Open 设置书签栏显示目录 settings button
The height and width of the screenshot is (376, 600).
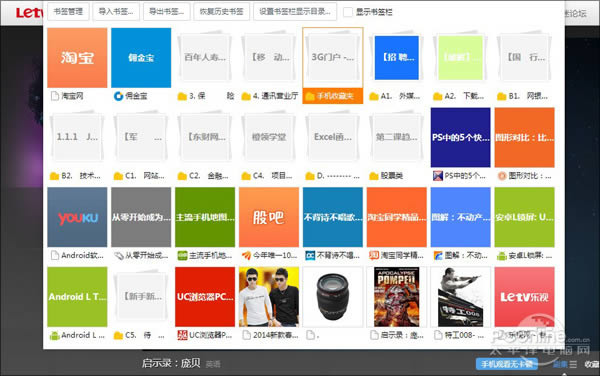tap(295, 11)
